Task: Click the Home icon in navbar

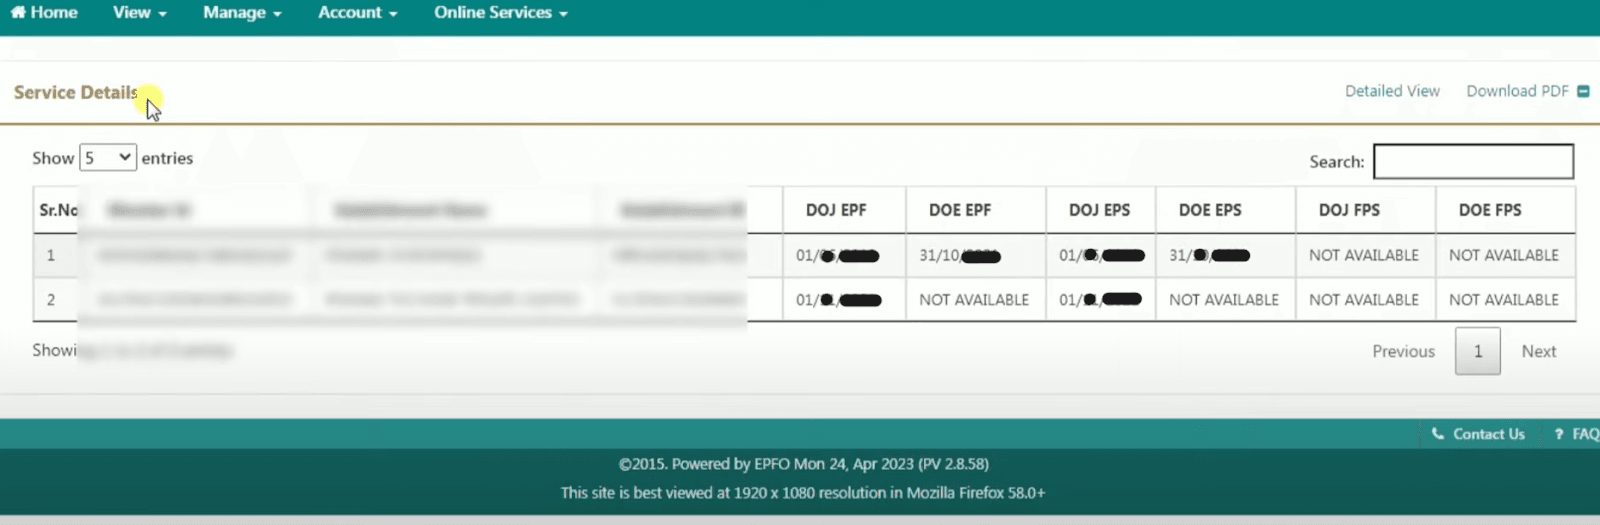Action: (x=18, y=13)
